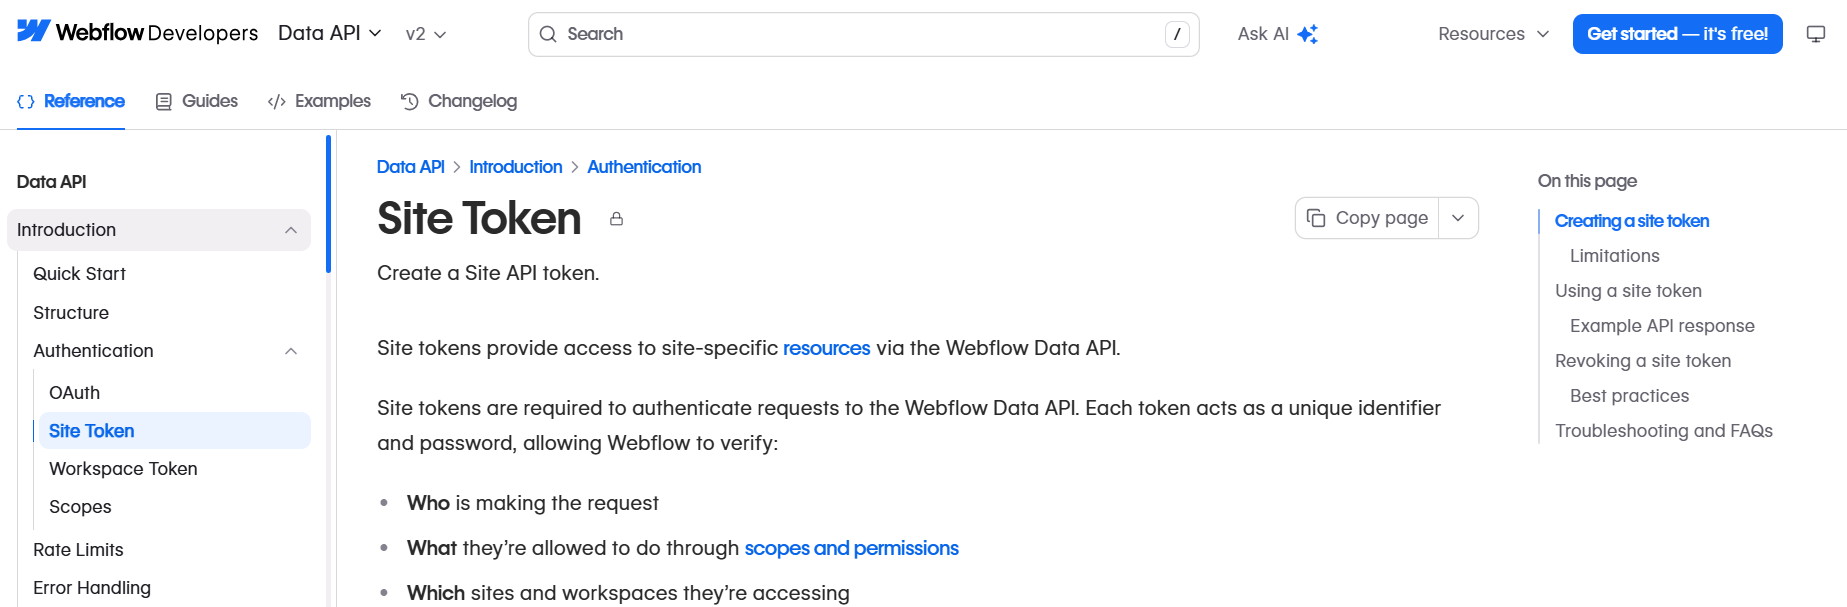
Task: Jump to Best practices section
Action: (1629, 396)
